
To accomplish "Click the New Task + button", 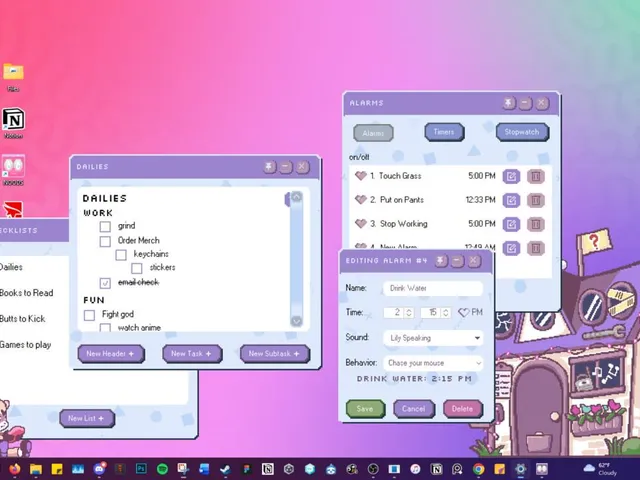I will (192, 353).
